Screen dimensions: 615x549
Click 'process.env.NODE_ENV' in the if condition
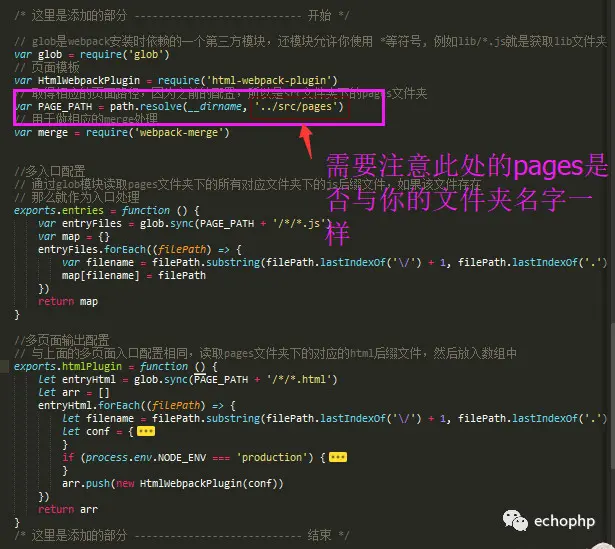coord(146,458)
